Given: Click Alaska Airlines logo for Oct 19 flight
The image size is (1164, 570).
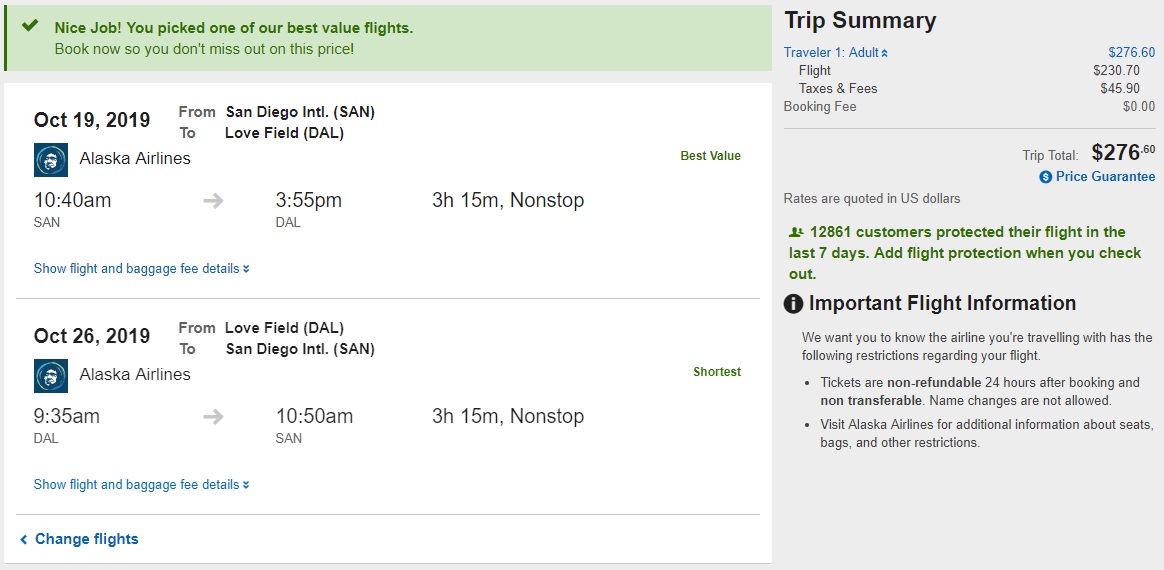Looking at the screenshot, I should coord(50,159).
